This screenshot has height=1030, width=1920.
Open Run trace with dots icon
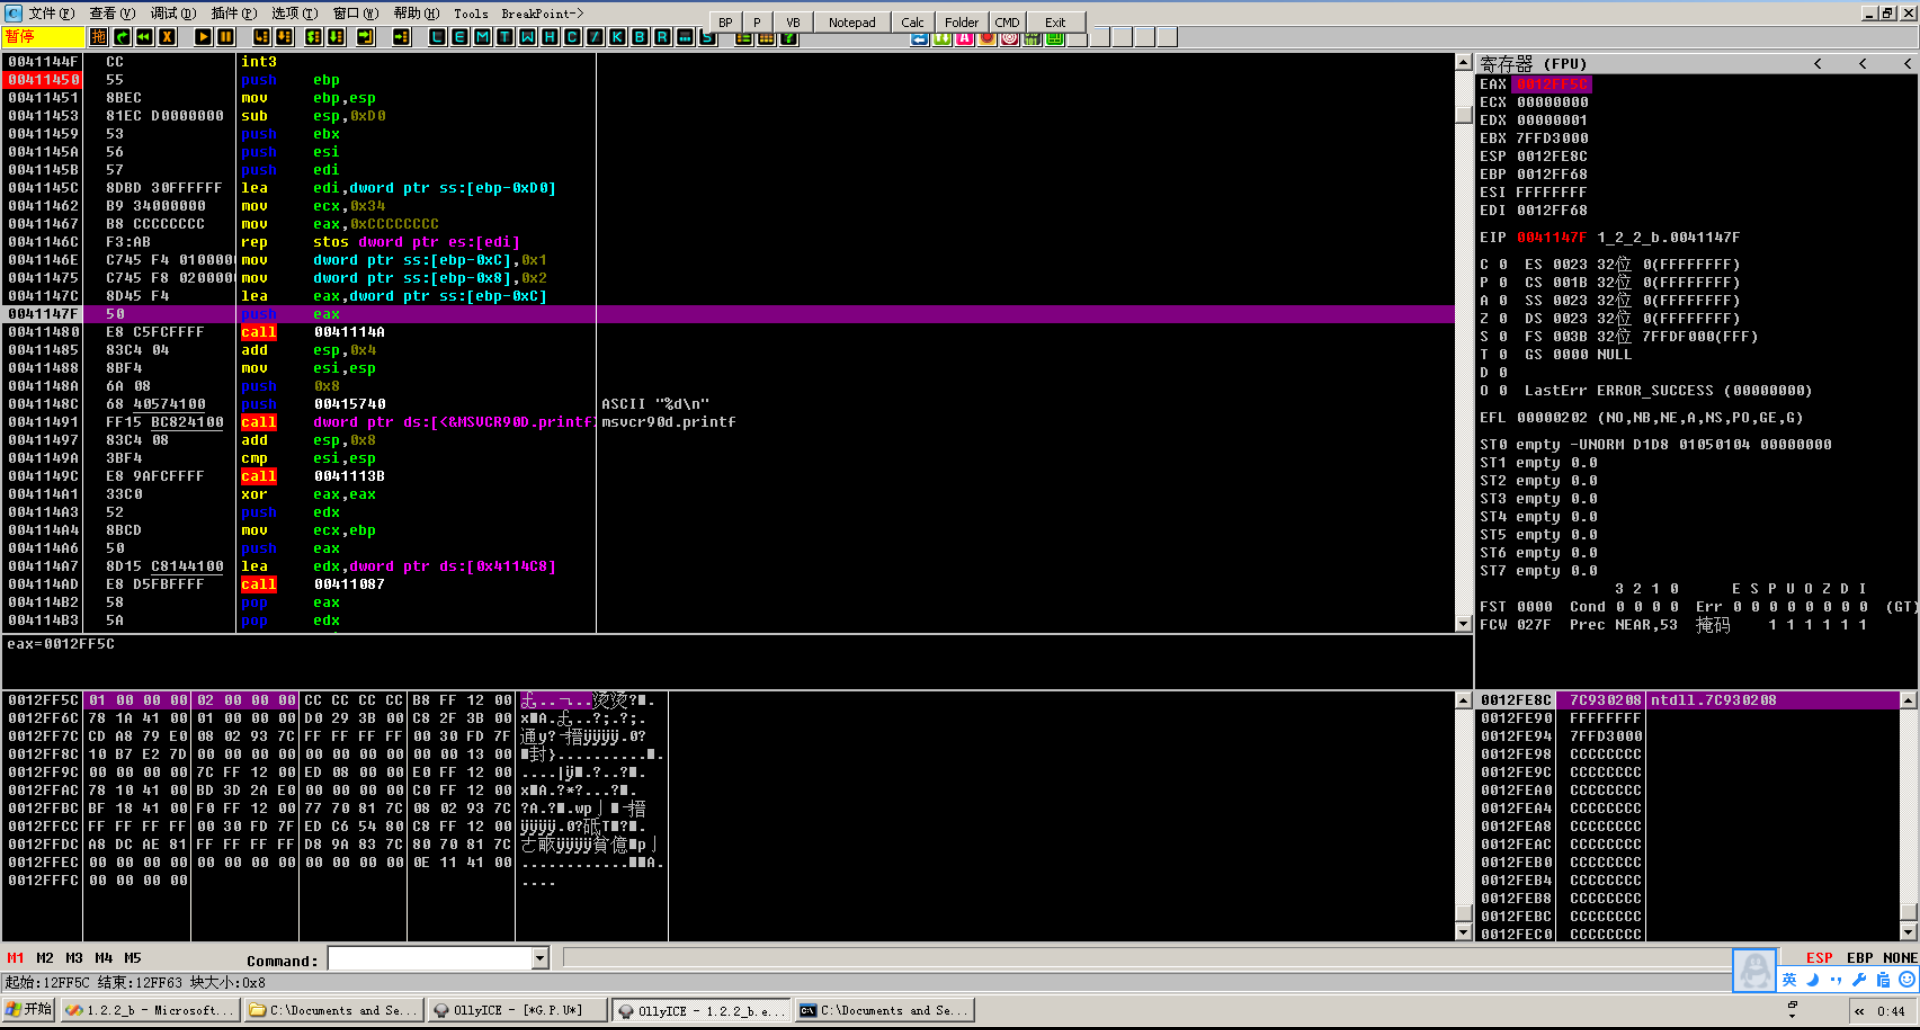click(684, 37)
